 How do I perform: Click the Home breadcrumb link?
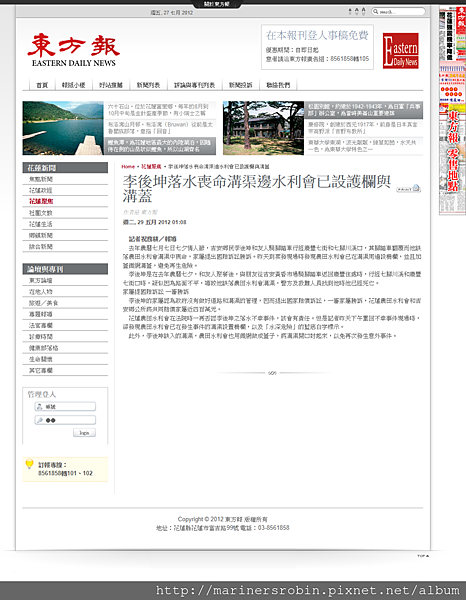(128, 166)
